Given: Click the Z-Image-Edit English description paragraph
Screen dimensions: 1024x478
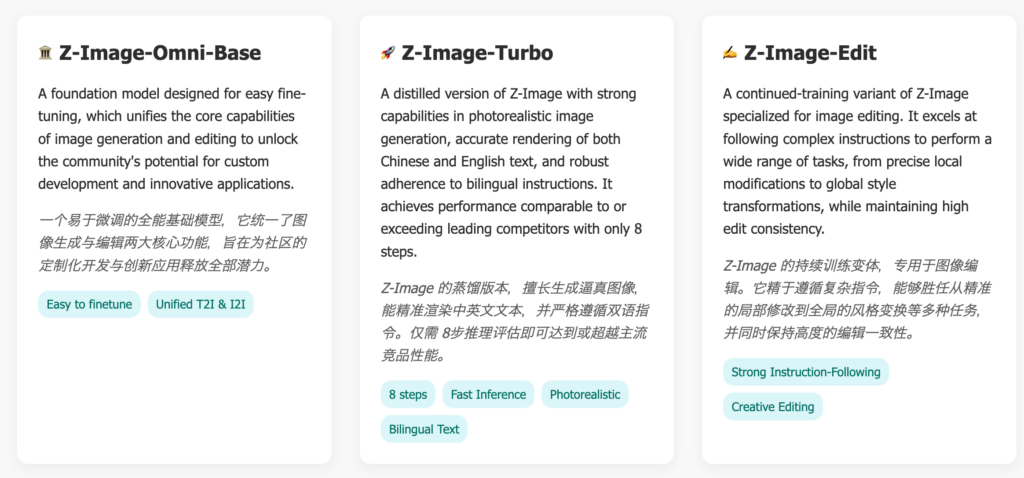Looking at the screenshot, I should click(x=857, y=161).
